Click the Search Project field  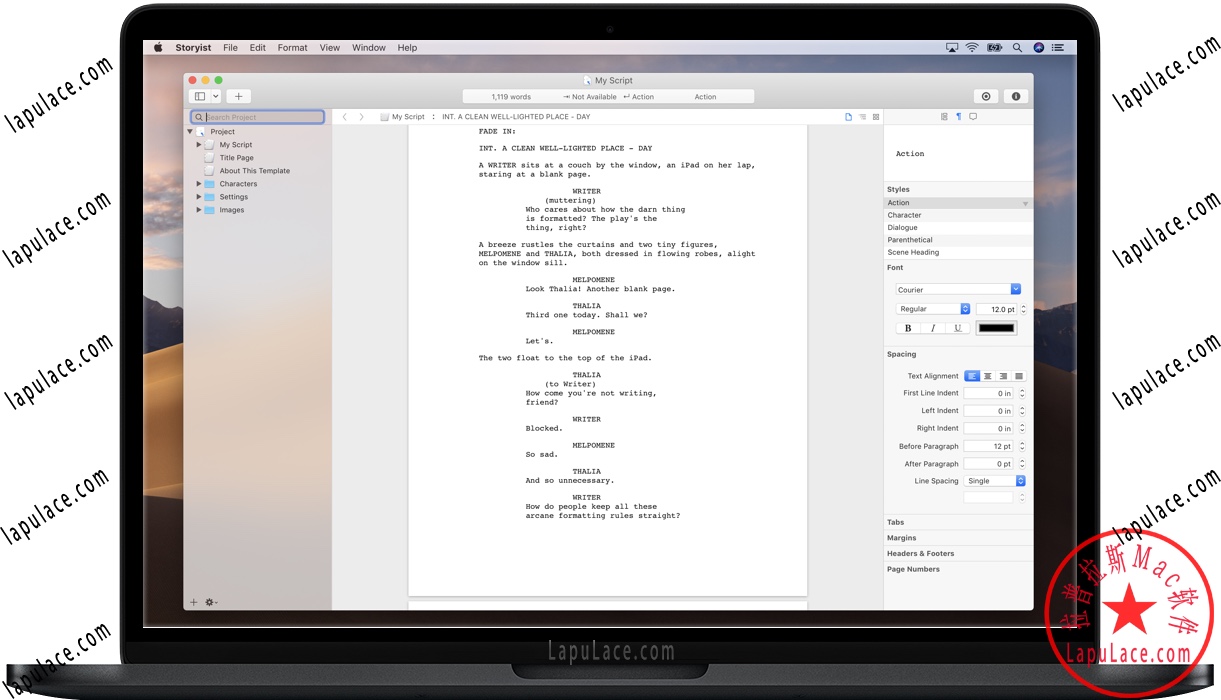click(258, 117)
